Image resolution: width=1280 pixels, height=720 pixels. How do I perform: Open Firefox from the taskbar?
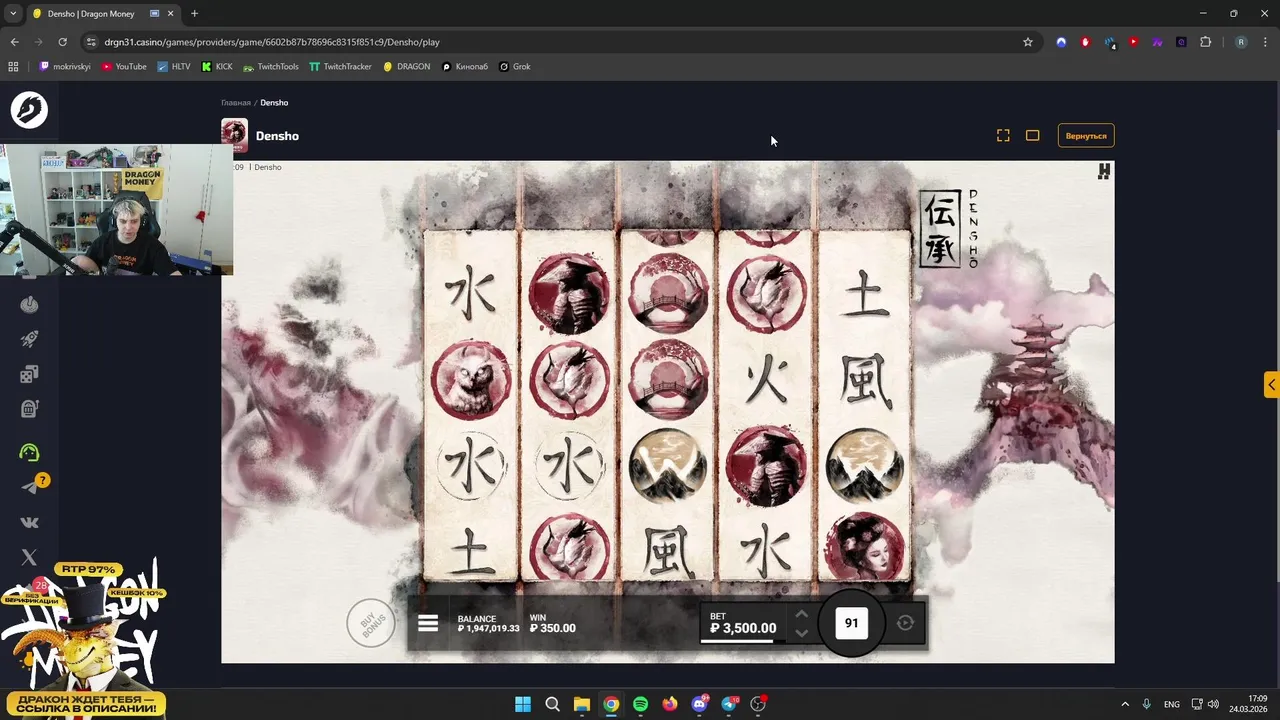(x=670, y=704)
